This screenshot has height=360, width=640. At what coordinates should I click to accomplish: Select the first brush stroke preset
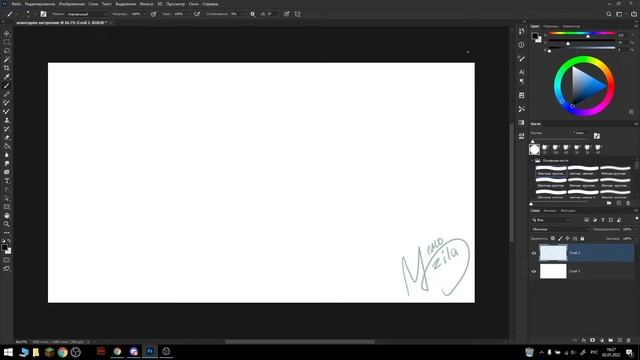coord(551,171)
